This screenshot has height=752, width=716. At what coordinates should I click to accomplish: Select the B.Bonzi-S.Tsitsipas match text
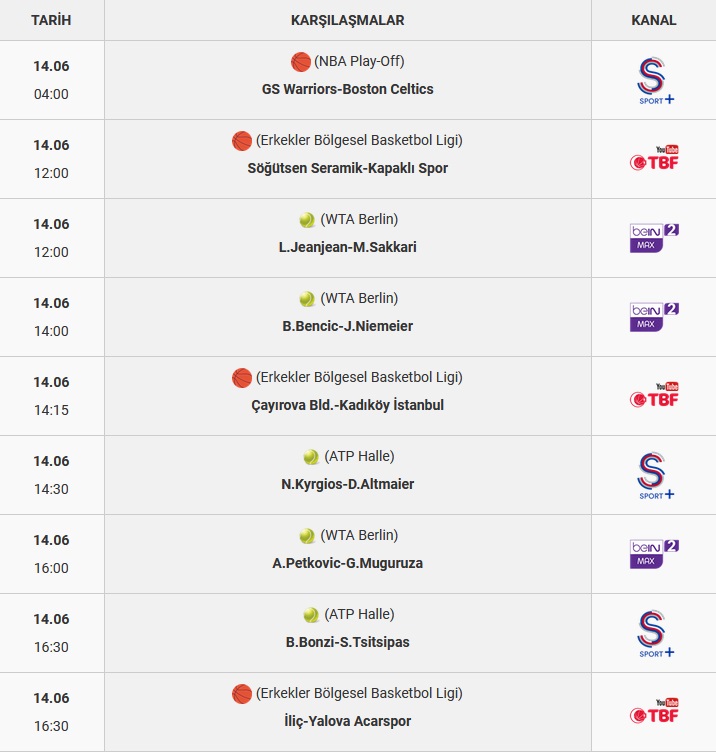click(348, 642)
